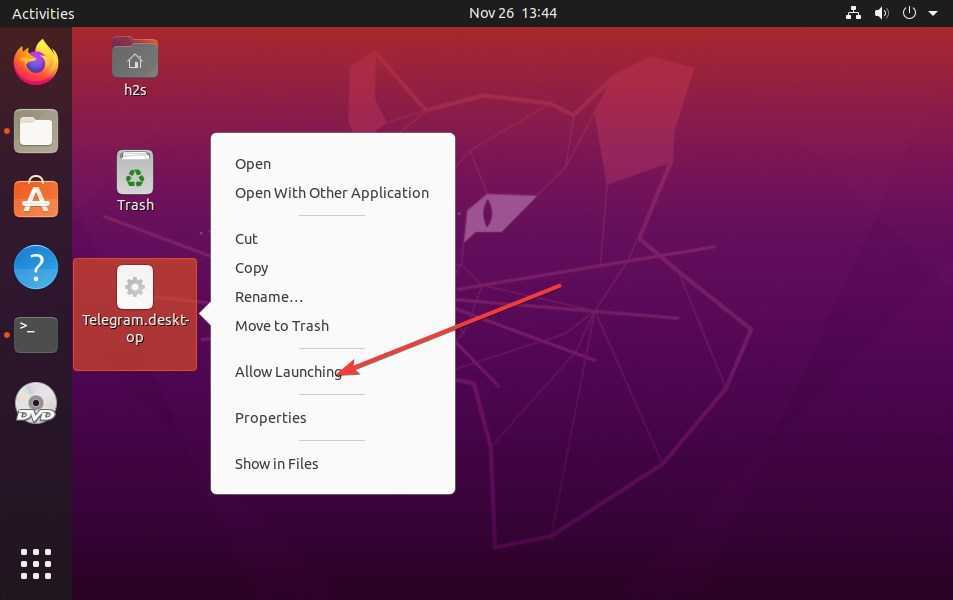This screenshot has width=953, height=600.
Task: Click the power icon in top bar
Action: pos(909,13)
